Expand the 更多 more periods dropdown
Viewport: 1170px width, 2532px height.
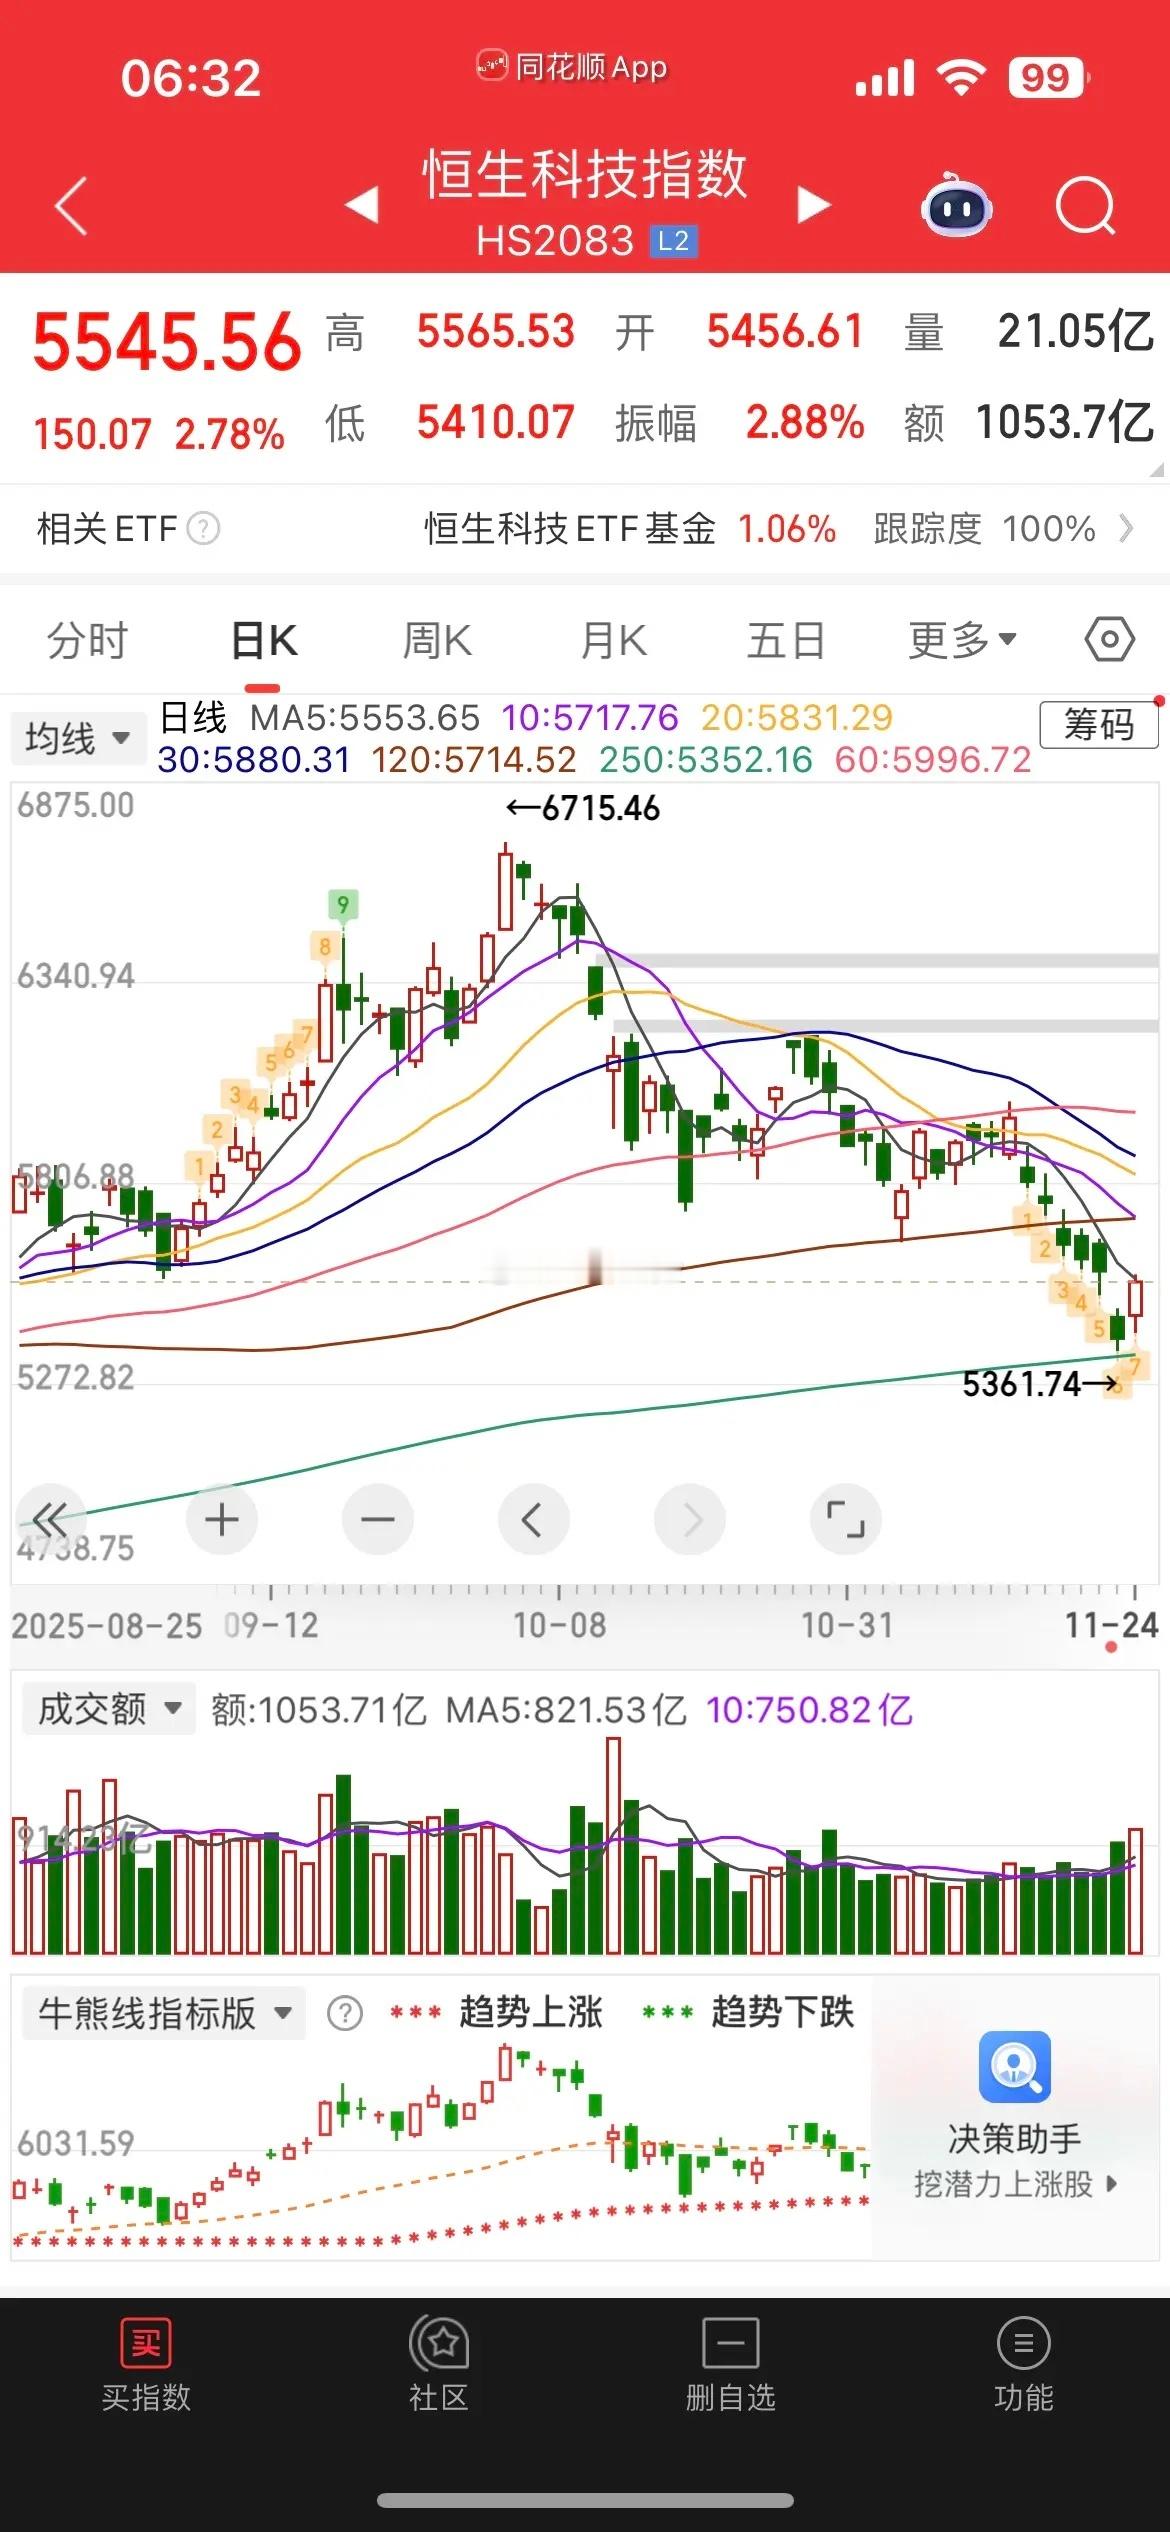coord(962,640)
